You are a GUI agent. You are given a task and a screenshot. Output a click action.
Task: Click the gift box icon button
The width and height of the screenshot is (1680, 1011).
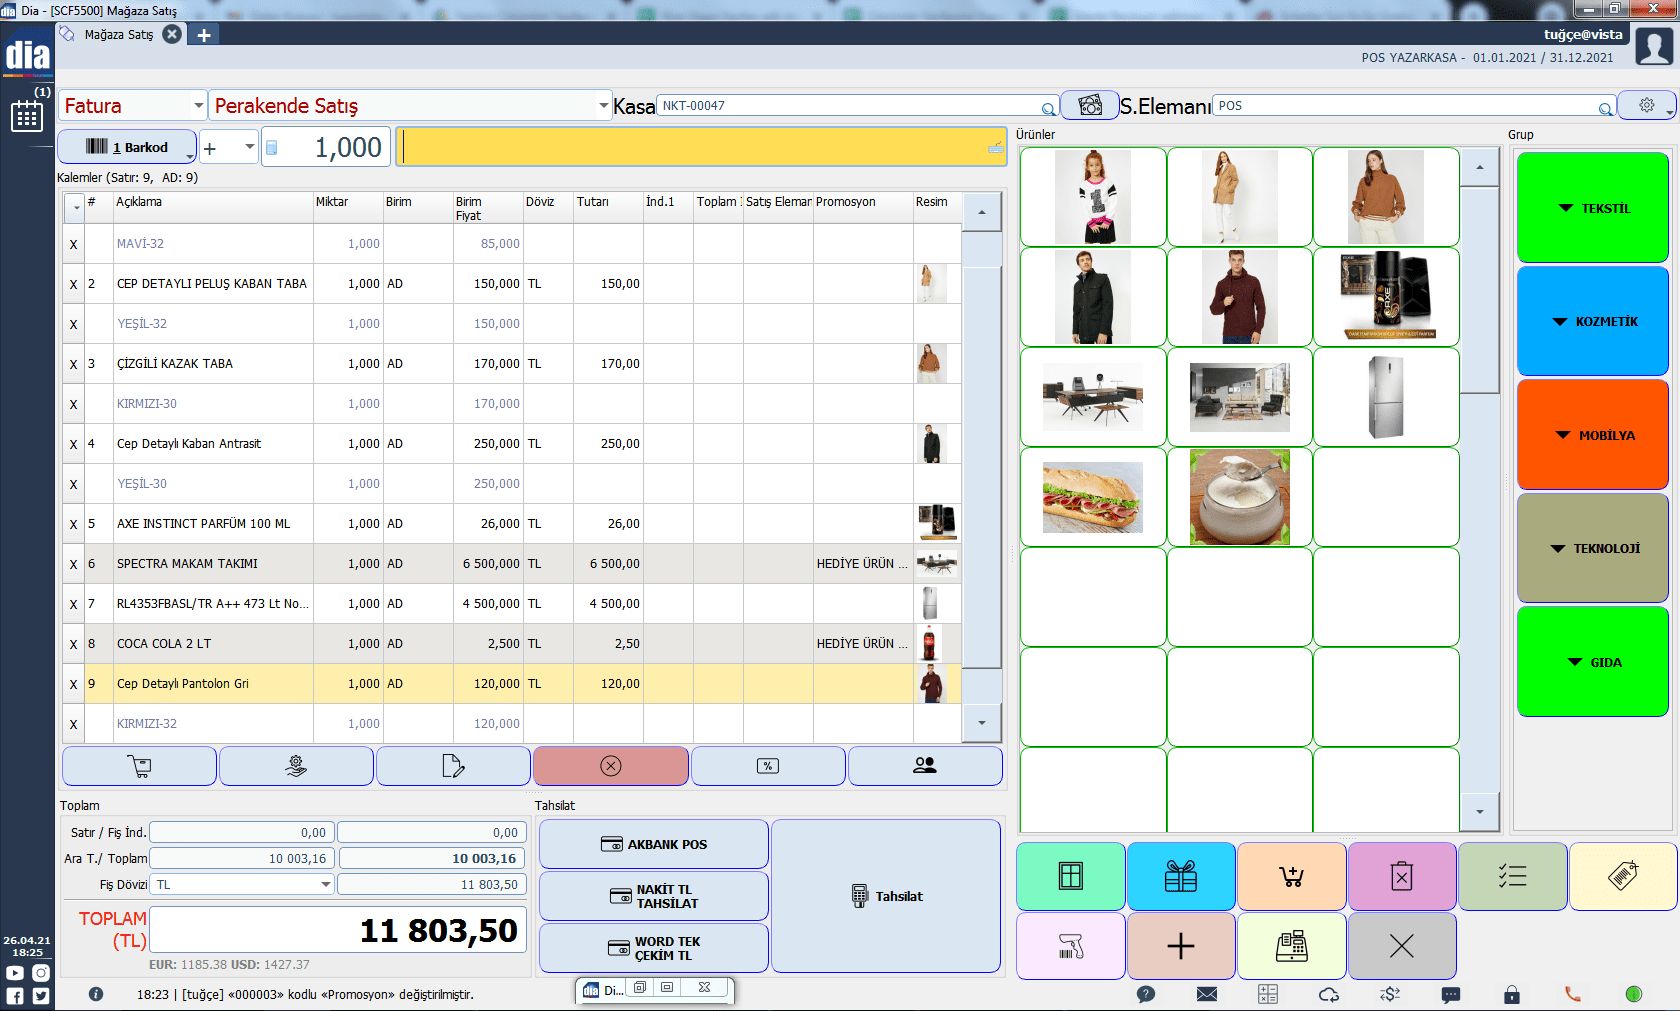1180,877
